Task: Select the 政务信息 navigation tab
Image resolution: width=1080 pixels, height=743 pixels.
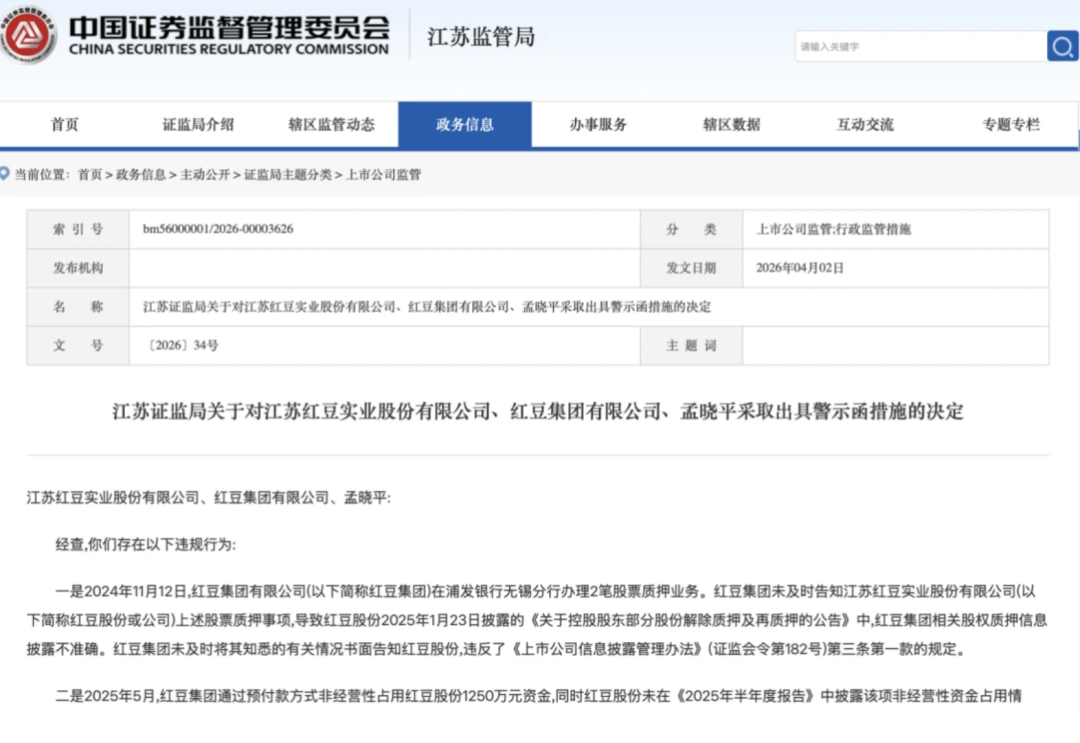Action: (x=465, y=125)
